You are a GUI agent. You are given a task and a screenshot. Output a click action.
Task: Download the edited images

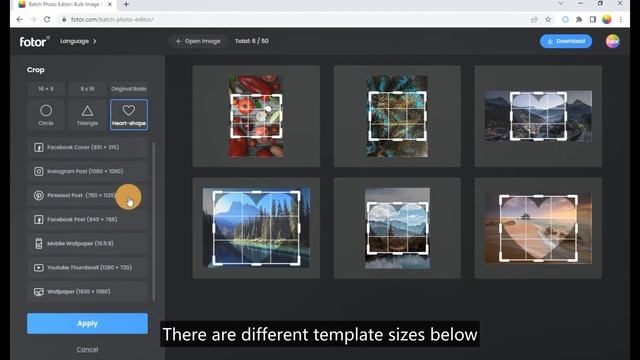pos(566,41)
